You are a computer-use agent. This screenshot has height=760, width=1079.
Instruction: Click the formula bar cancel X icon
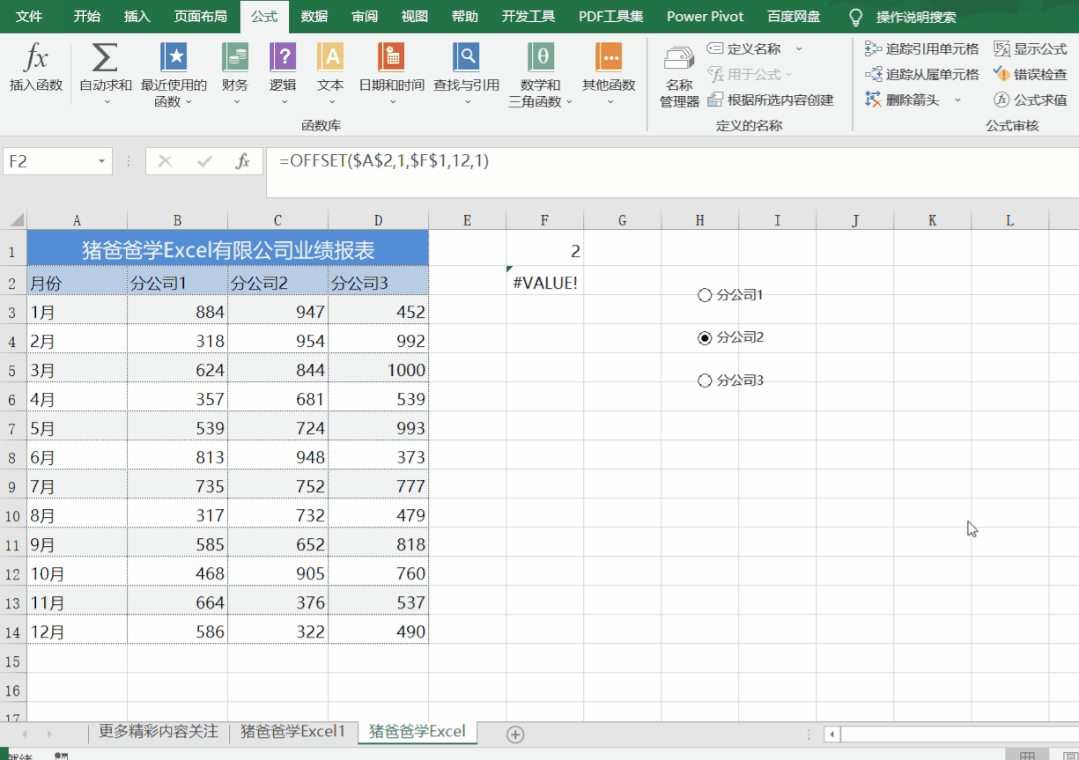(165, 162)
